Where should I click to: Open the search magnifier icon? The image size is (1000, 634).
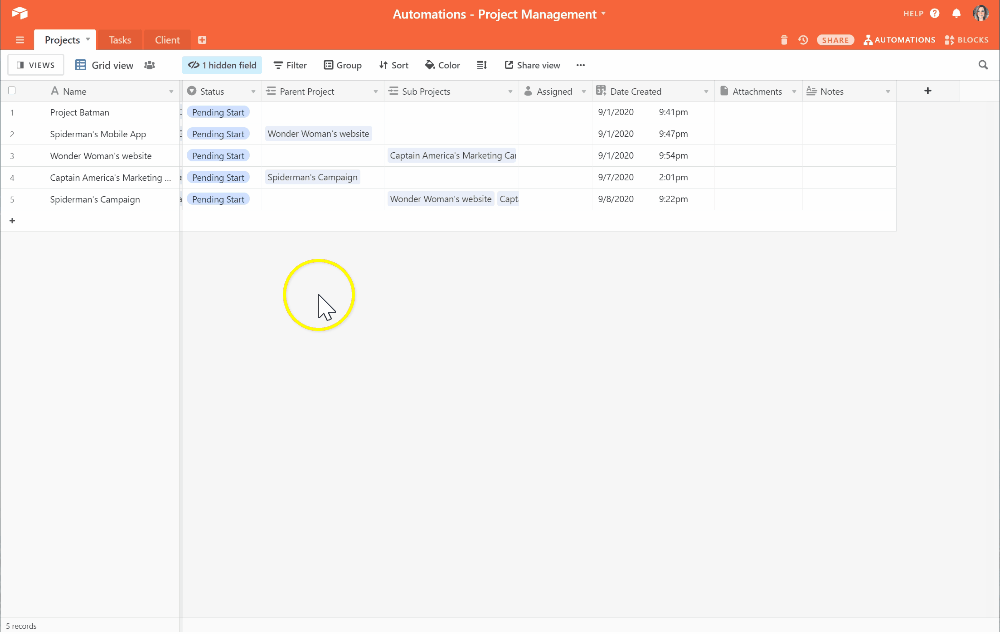[x=983, y=64]
